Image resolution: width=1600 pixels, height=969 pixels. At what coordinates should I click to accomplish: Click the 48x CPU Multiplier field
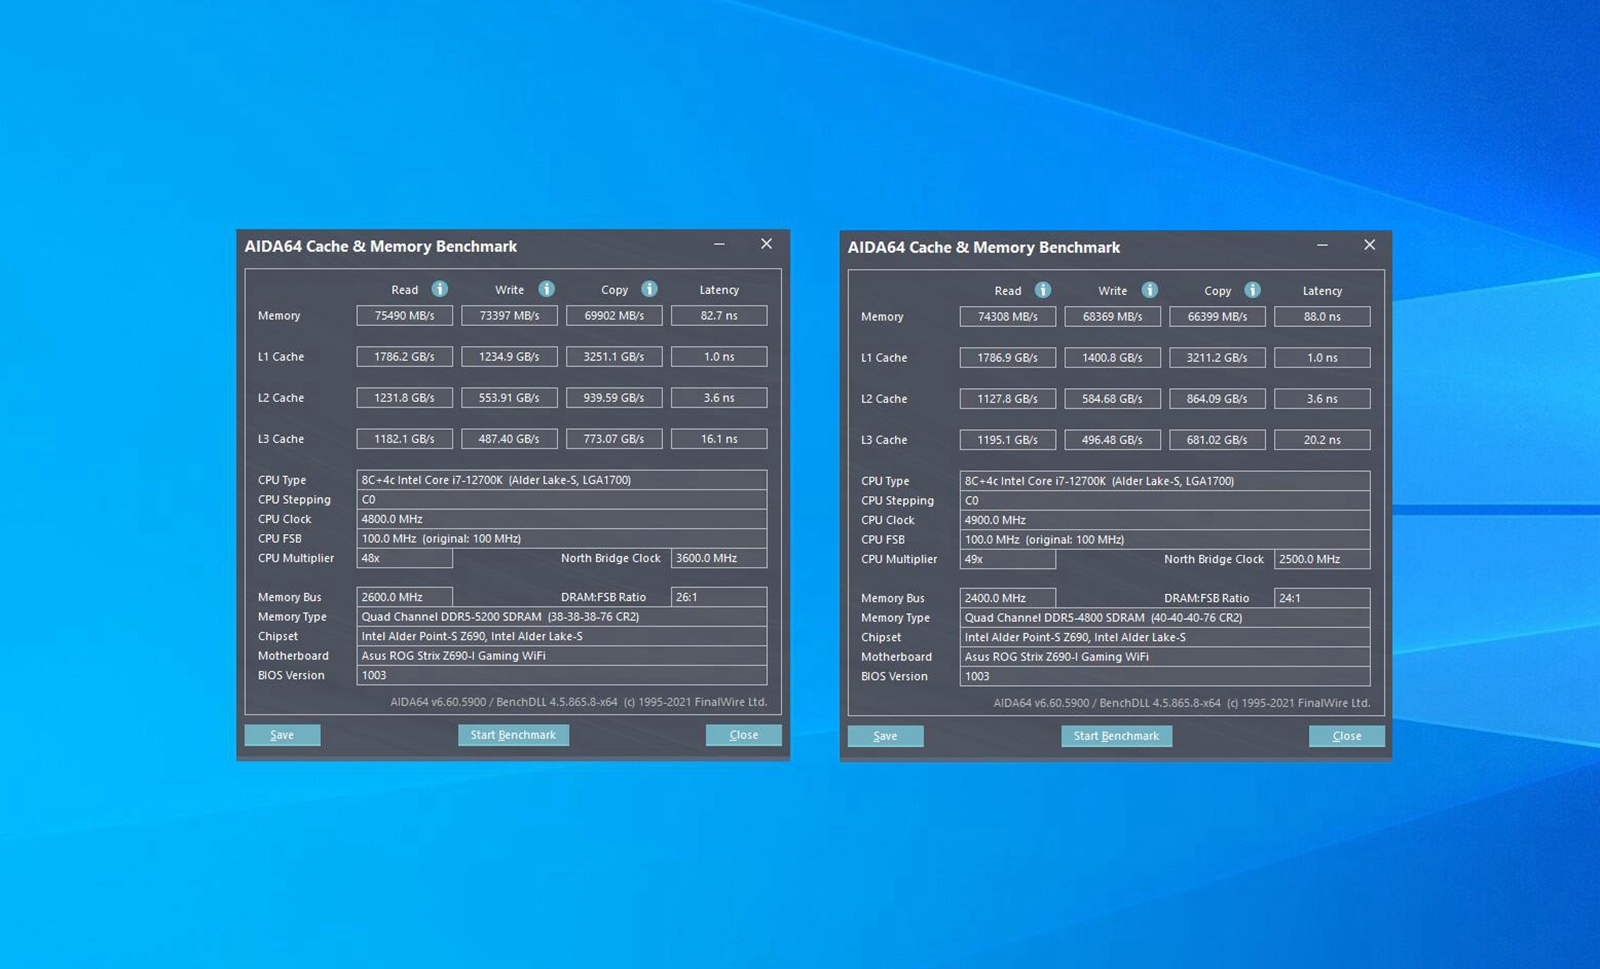405,558
